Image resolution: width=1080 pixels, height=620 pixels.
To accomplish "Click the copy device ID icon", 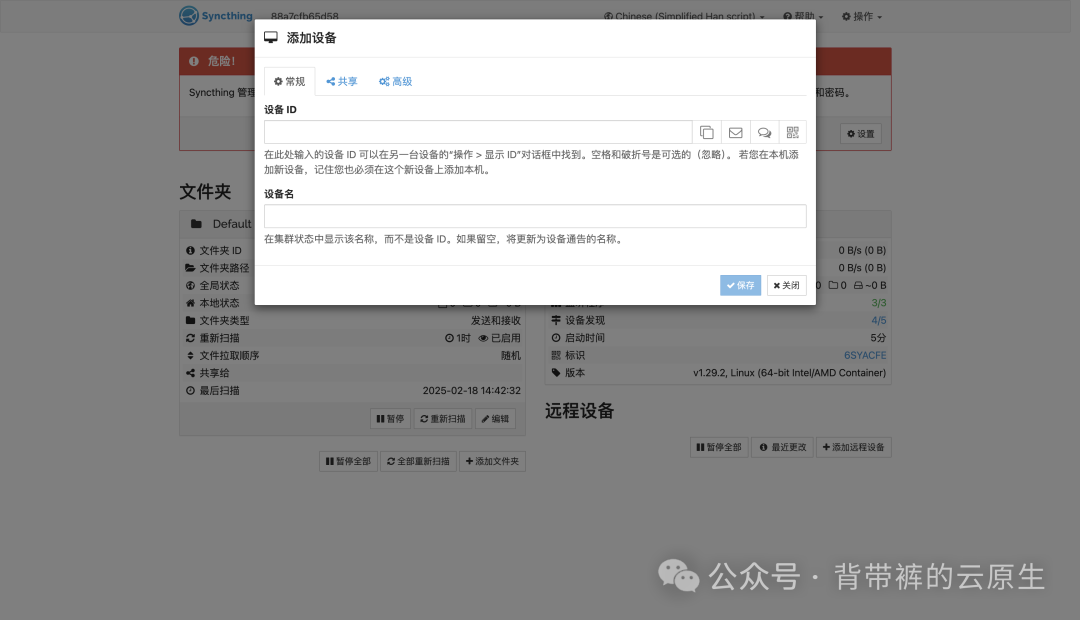I will pos(707,132).
